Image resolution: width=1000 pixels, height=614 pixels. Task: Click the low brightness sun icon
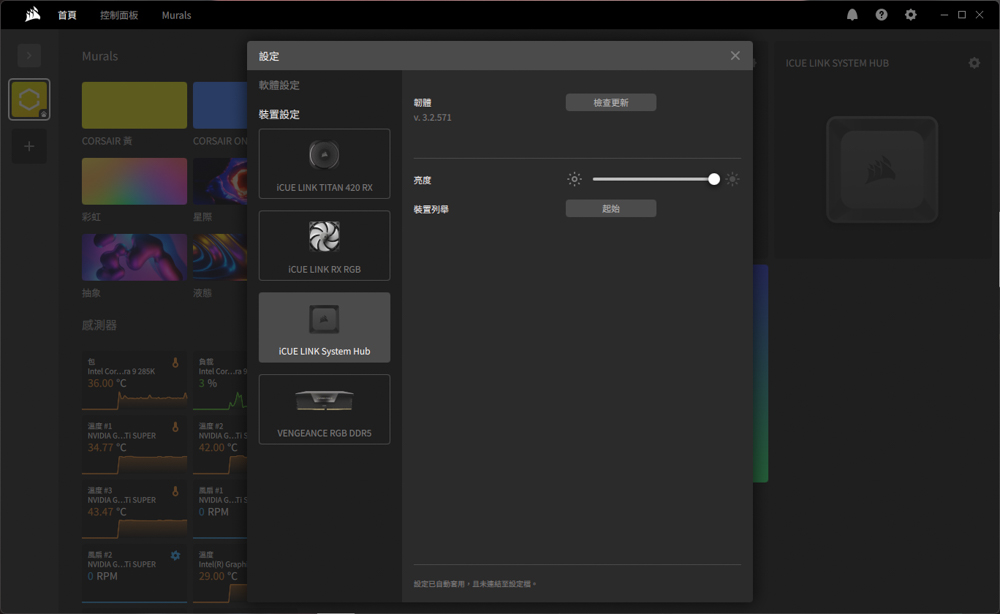click(x=574, y=179)
